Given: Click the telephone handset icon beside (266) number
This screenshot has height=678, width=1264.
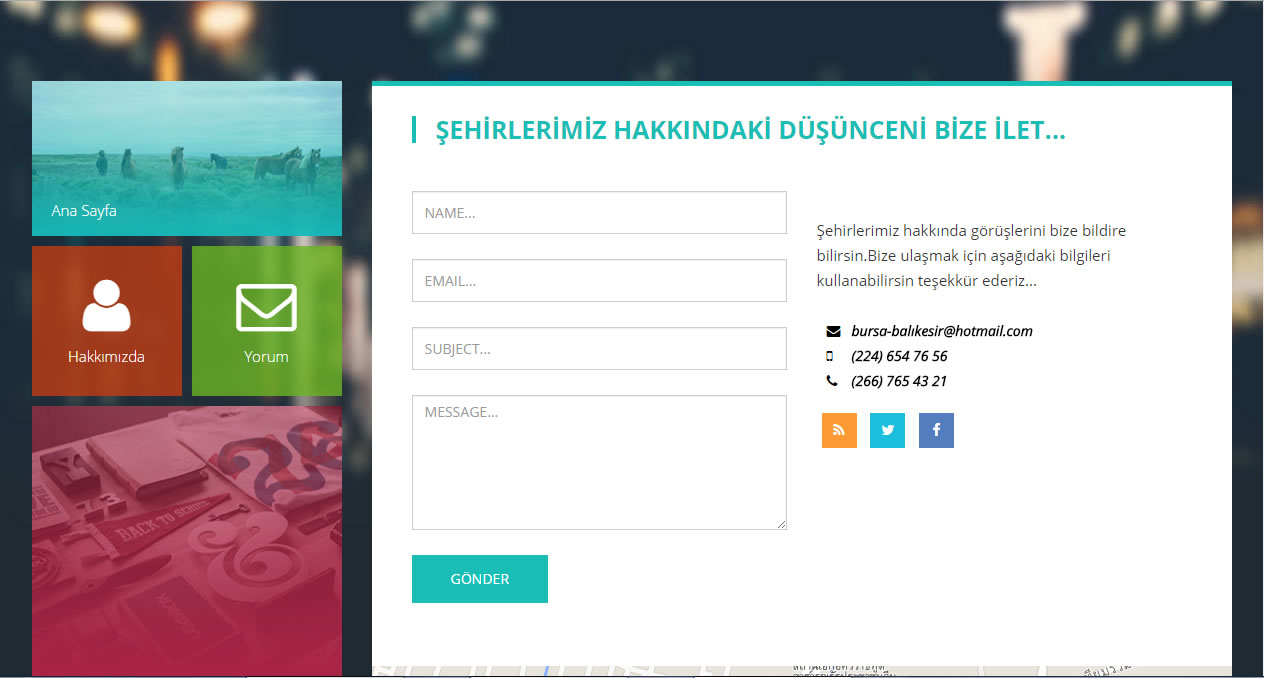Looking at the screenshot, I should tap(833, 381).
